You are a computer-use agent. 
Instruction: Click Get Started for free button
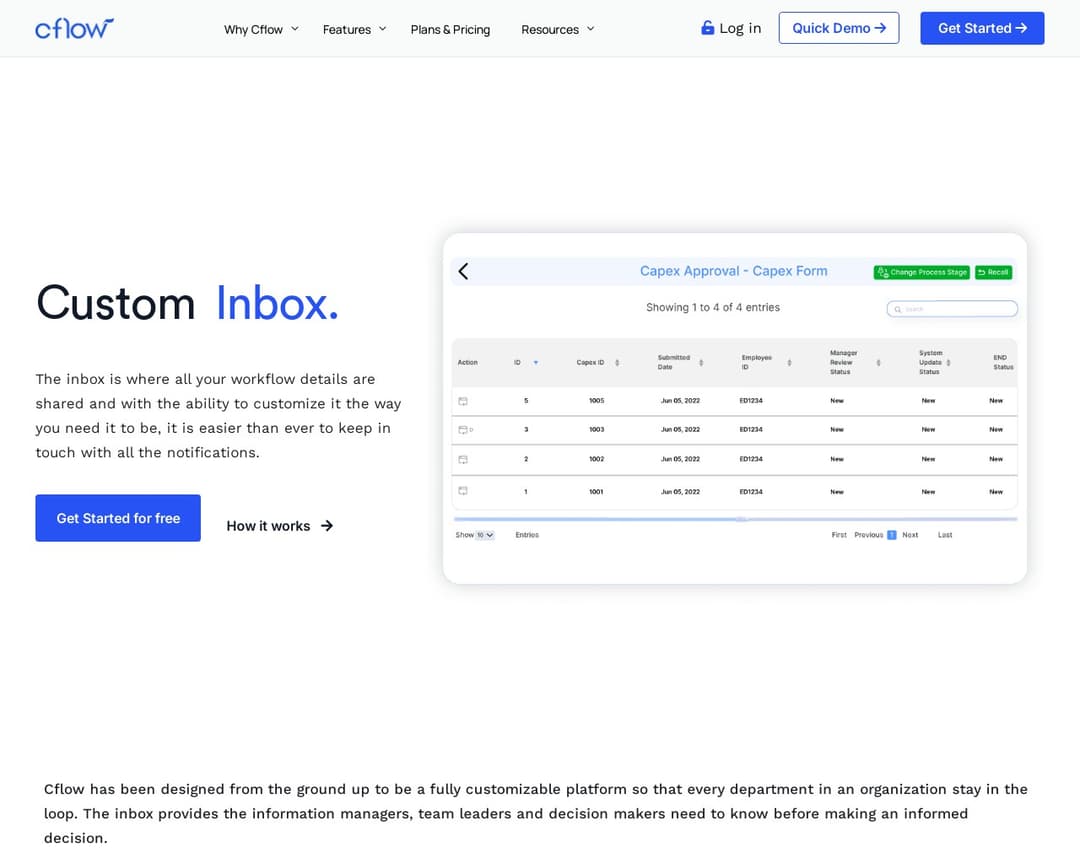coord(118,518)
